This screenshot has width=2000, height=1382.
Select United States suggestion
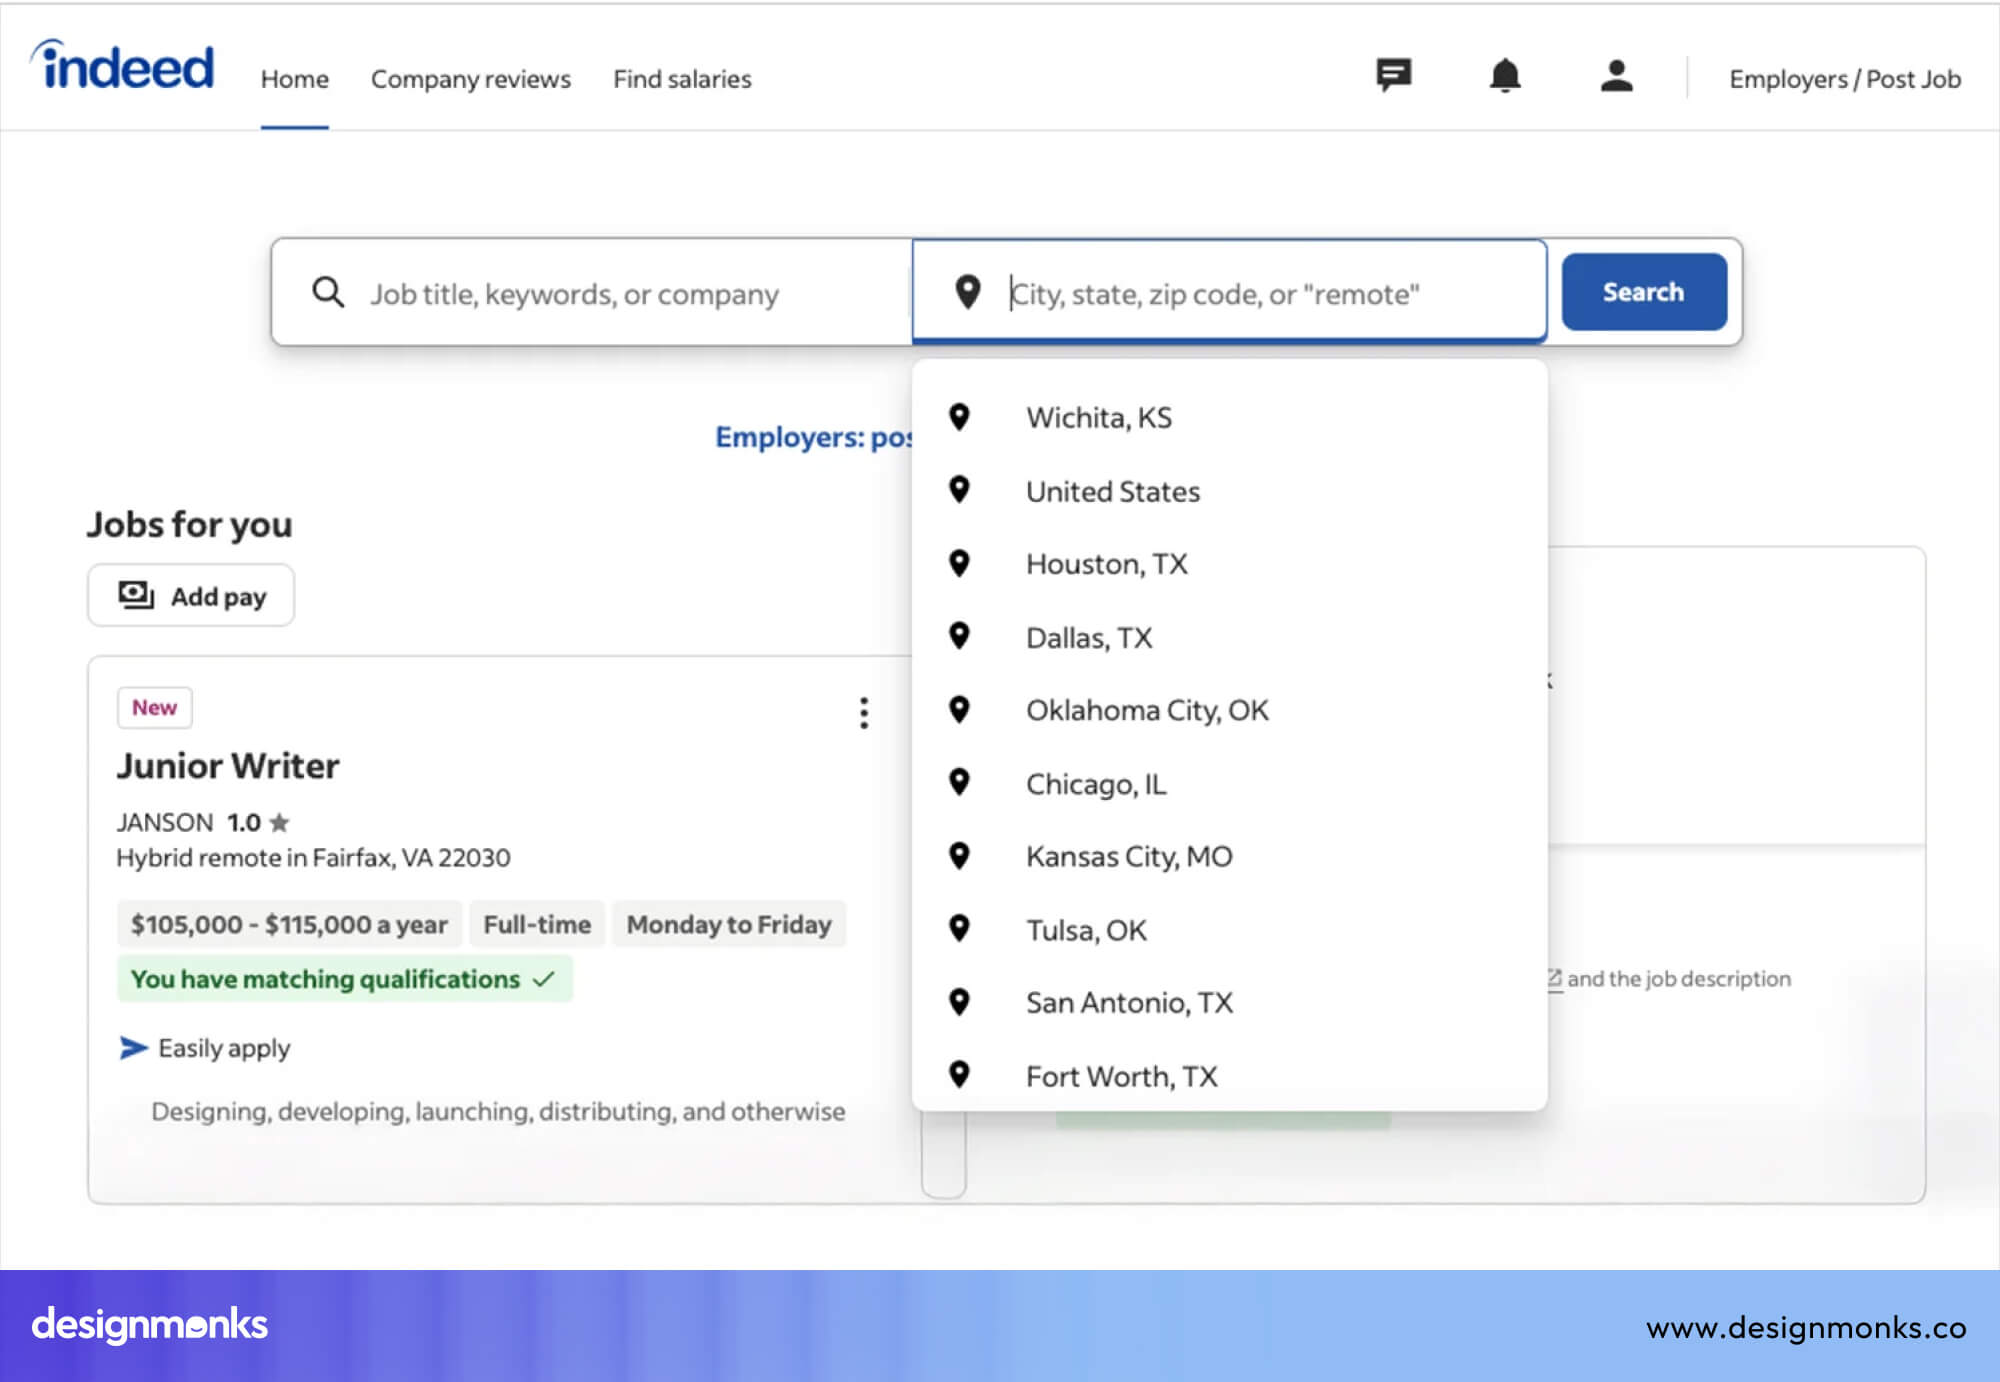(1229, 491)
